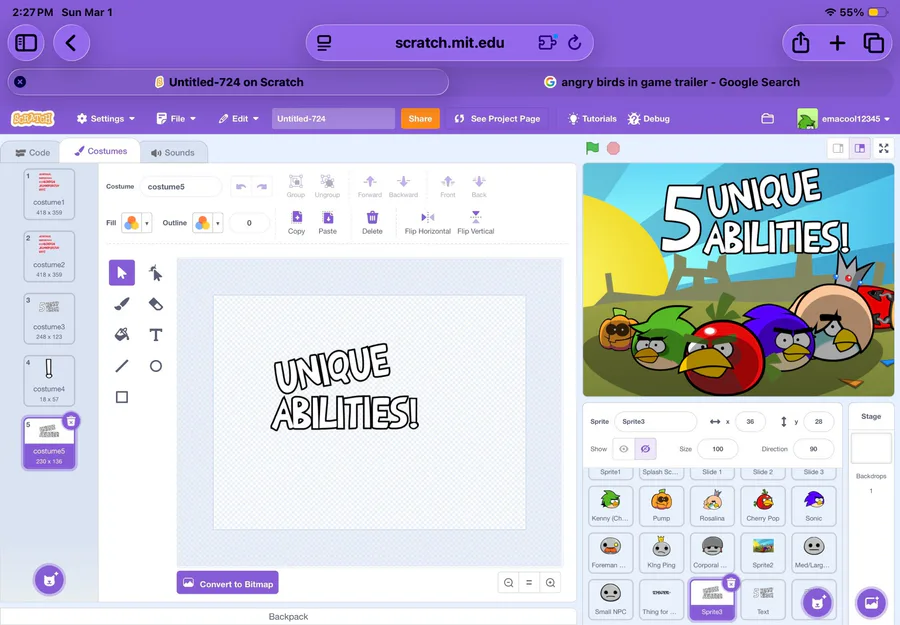The width and height of the screenshot is (900, 625).
Task: Select costume4 thumbnail
Action: (x=49, y=381)
